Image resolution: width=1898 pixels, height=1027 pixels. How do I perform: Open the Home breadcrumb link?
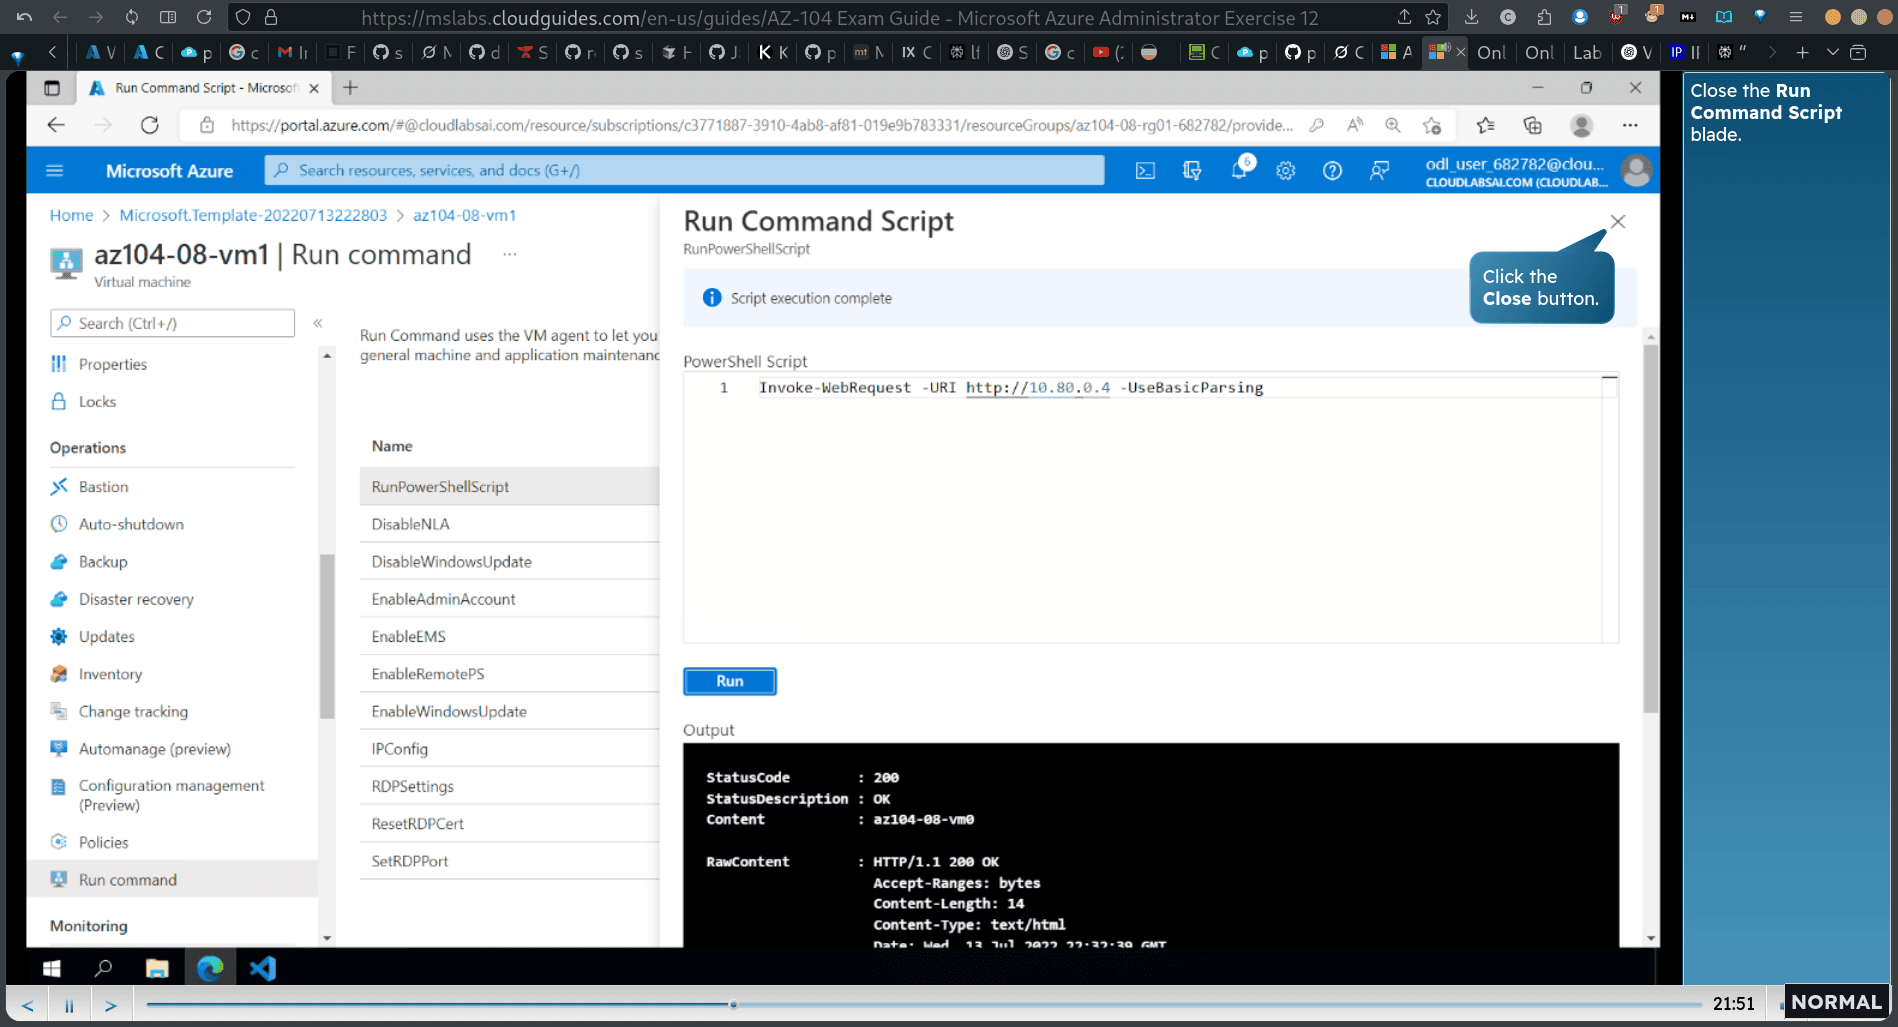(x=71, y=215)
